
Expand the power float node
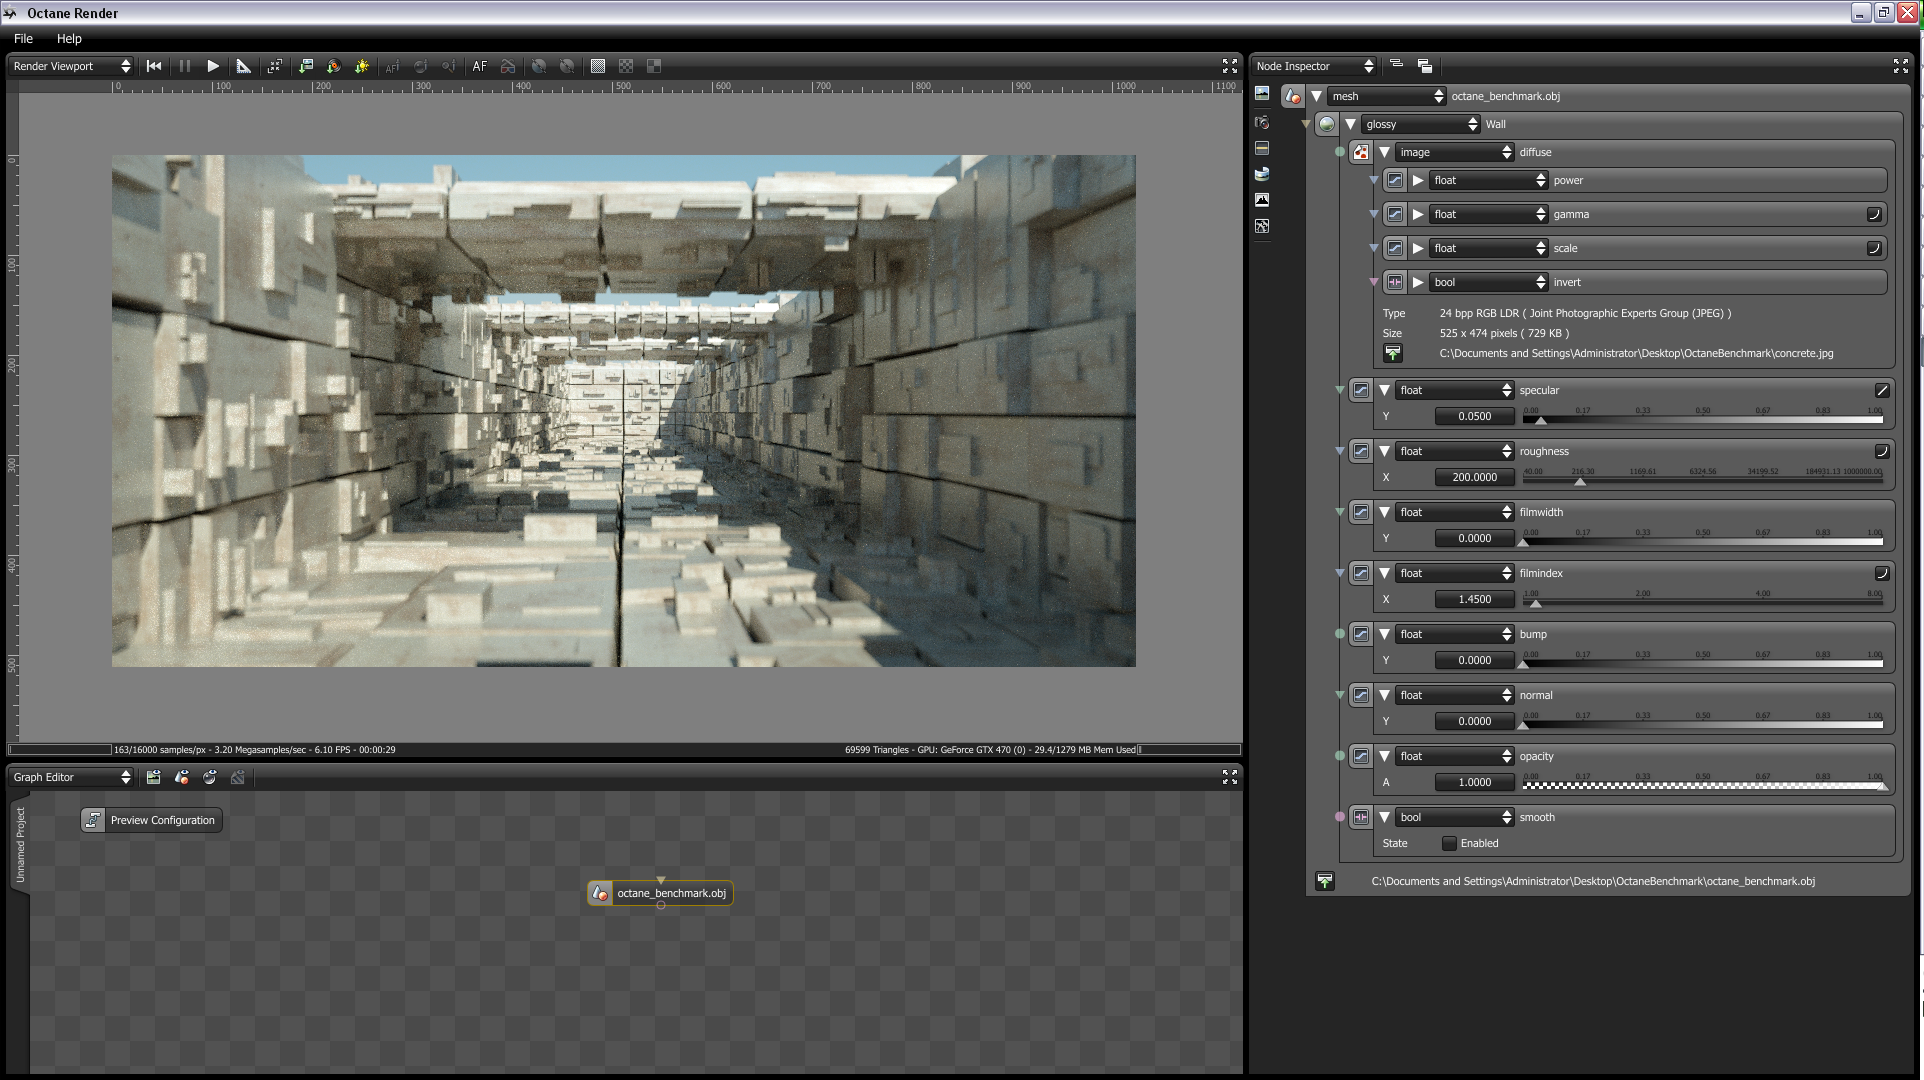coord(1418,180)
